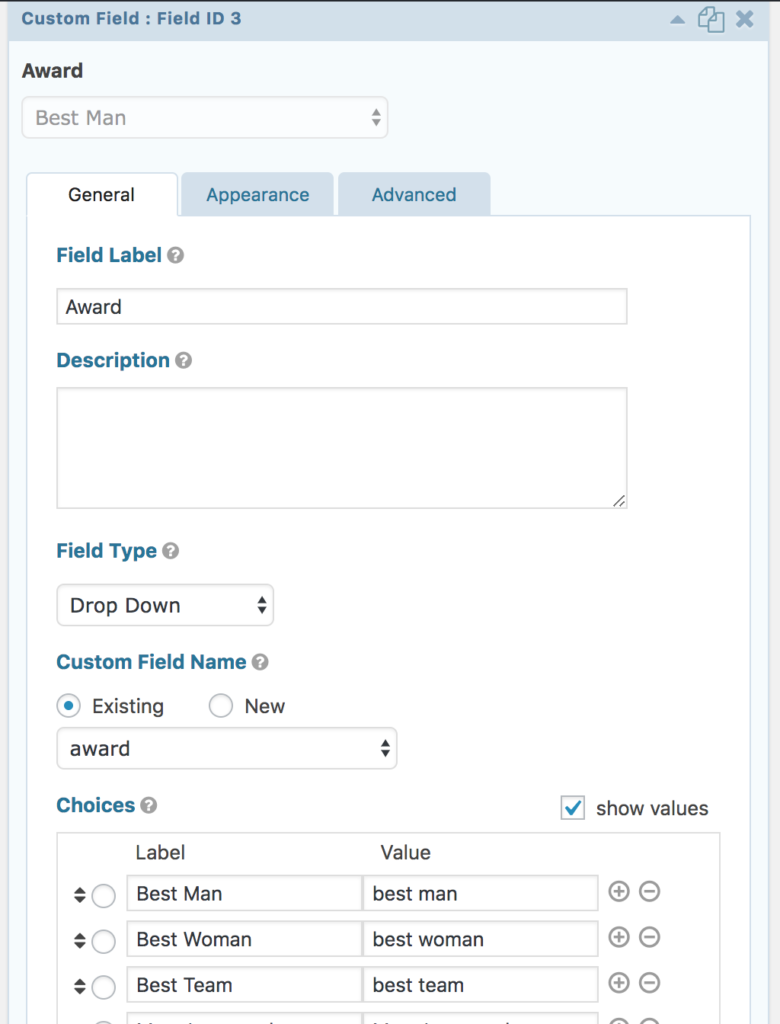Delete the field with the X icon
The width and height of the screenshot is (780, 1024).
[x=745, y=18]
